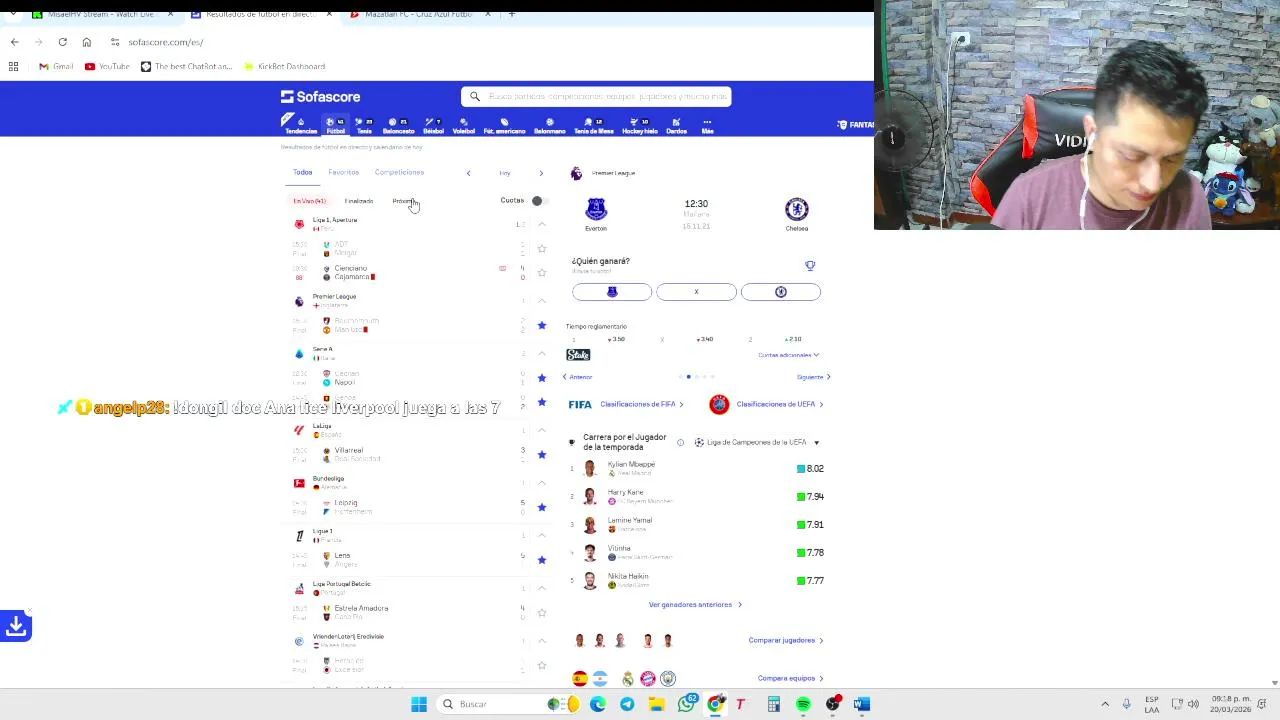Screen dimensions: 1280x720
Task: Favorite the ADT vs Melgar match
Action: (542, 249)
